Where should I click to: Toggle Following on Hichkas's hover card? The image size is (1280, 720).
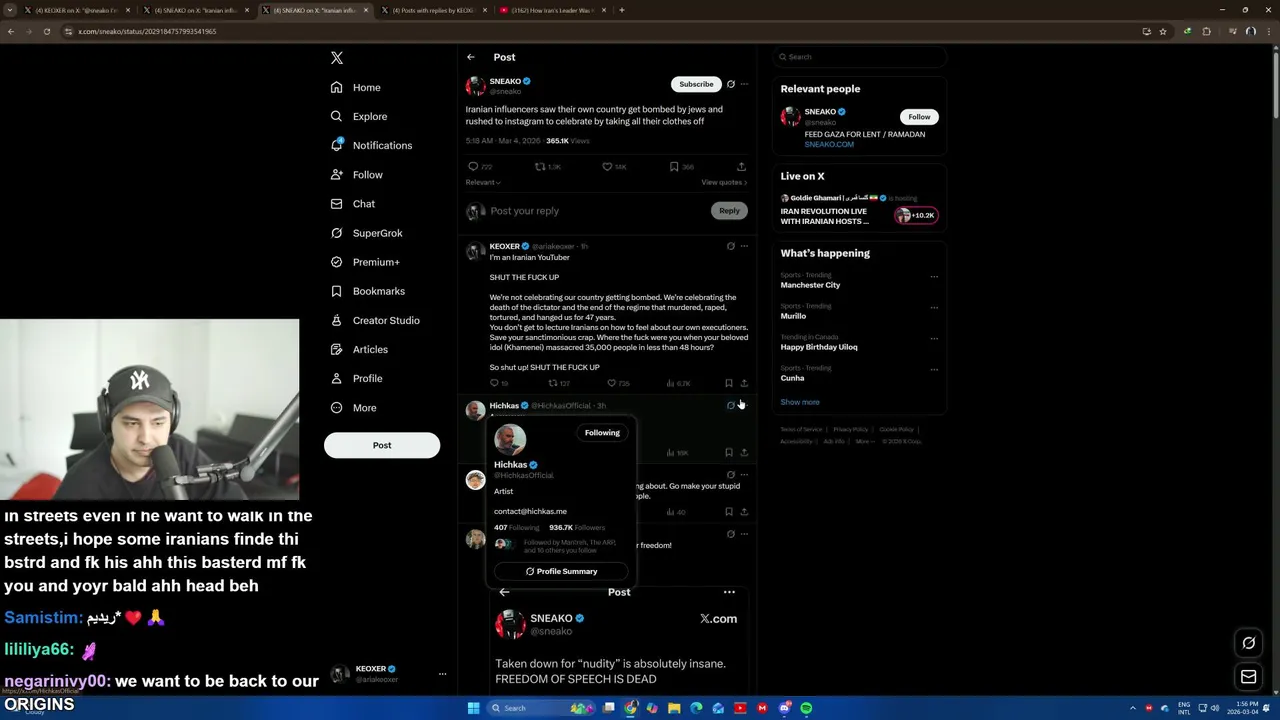click(602, 433)
